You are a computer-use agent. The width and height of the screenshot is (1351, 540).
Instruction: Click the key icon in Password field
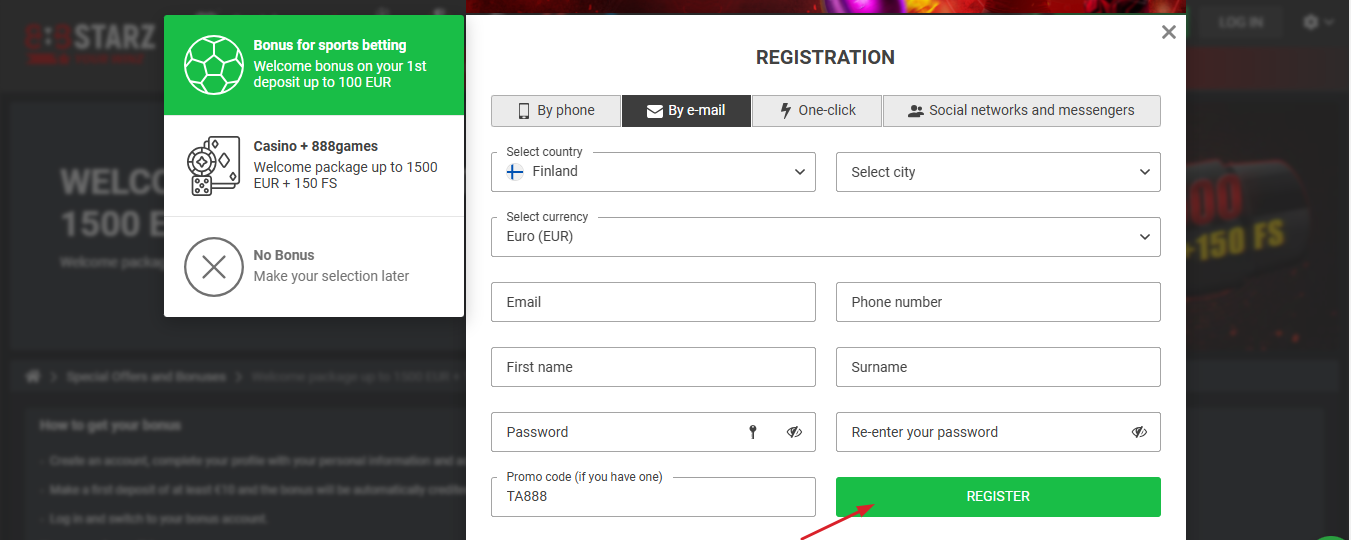click(x=753, y=432)
